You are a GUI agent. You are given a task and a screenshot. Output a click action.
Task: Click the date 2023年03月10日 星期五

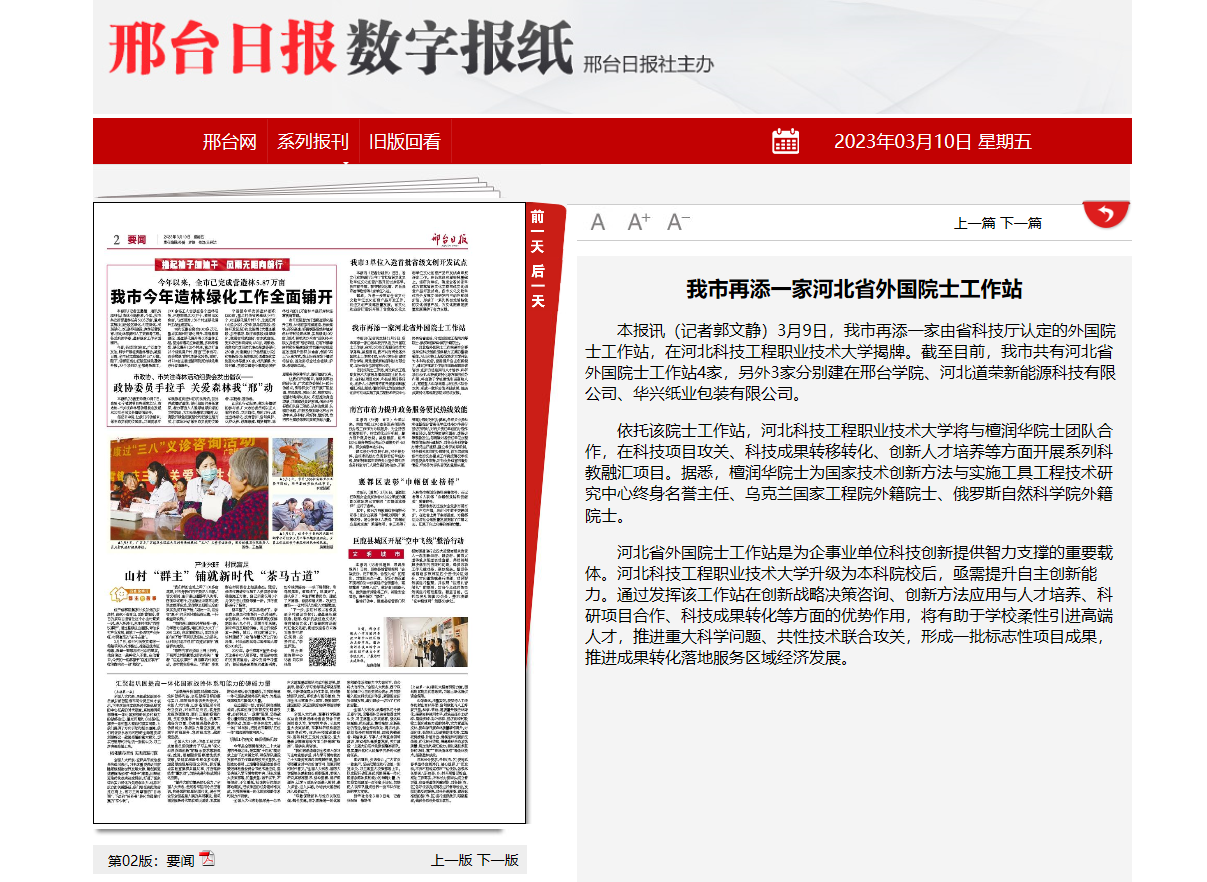tap(932, 142)
